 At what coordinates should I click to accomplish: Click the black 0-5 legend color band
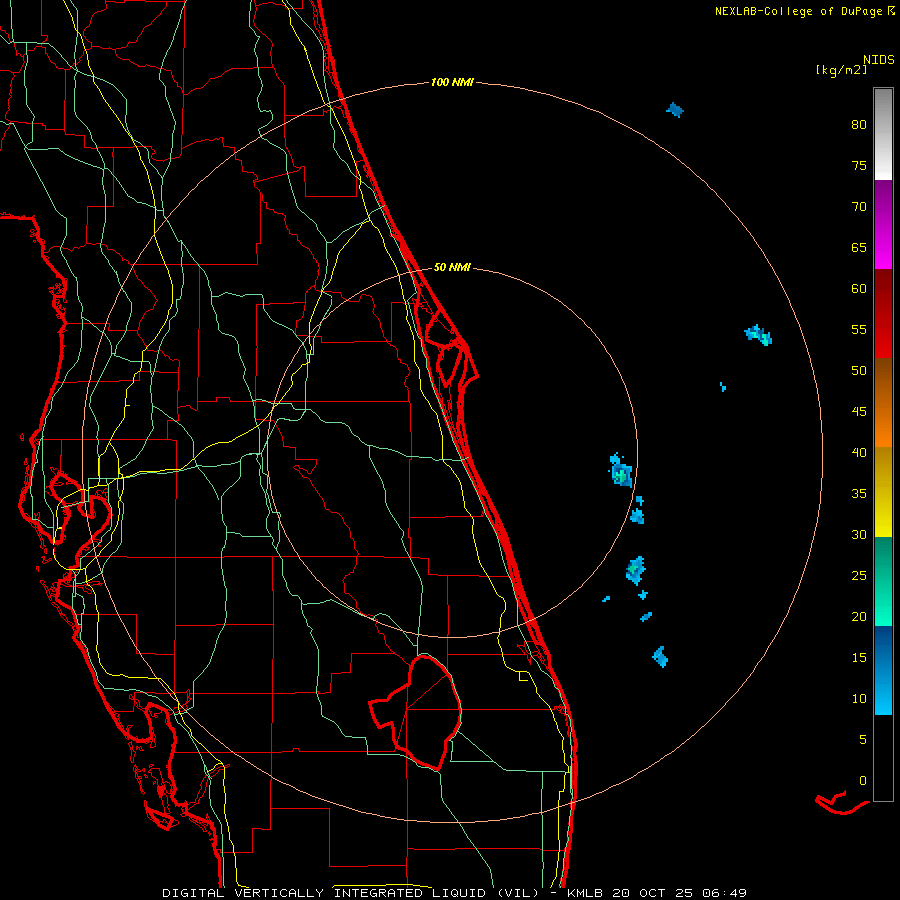tap(883, 758)
